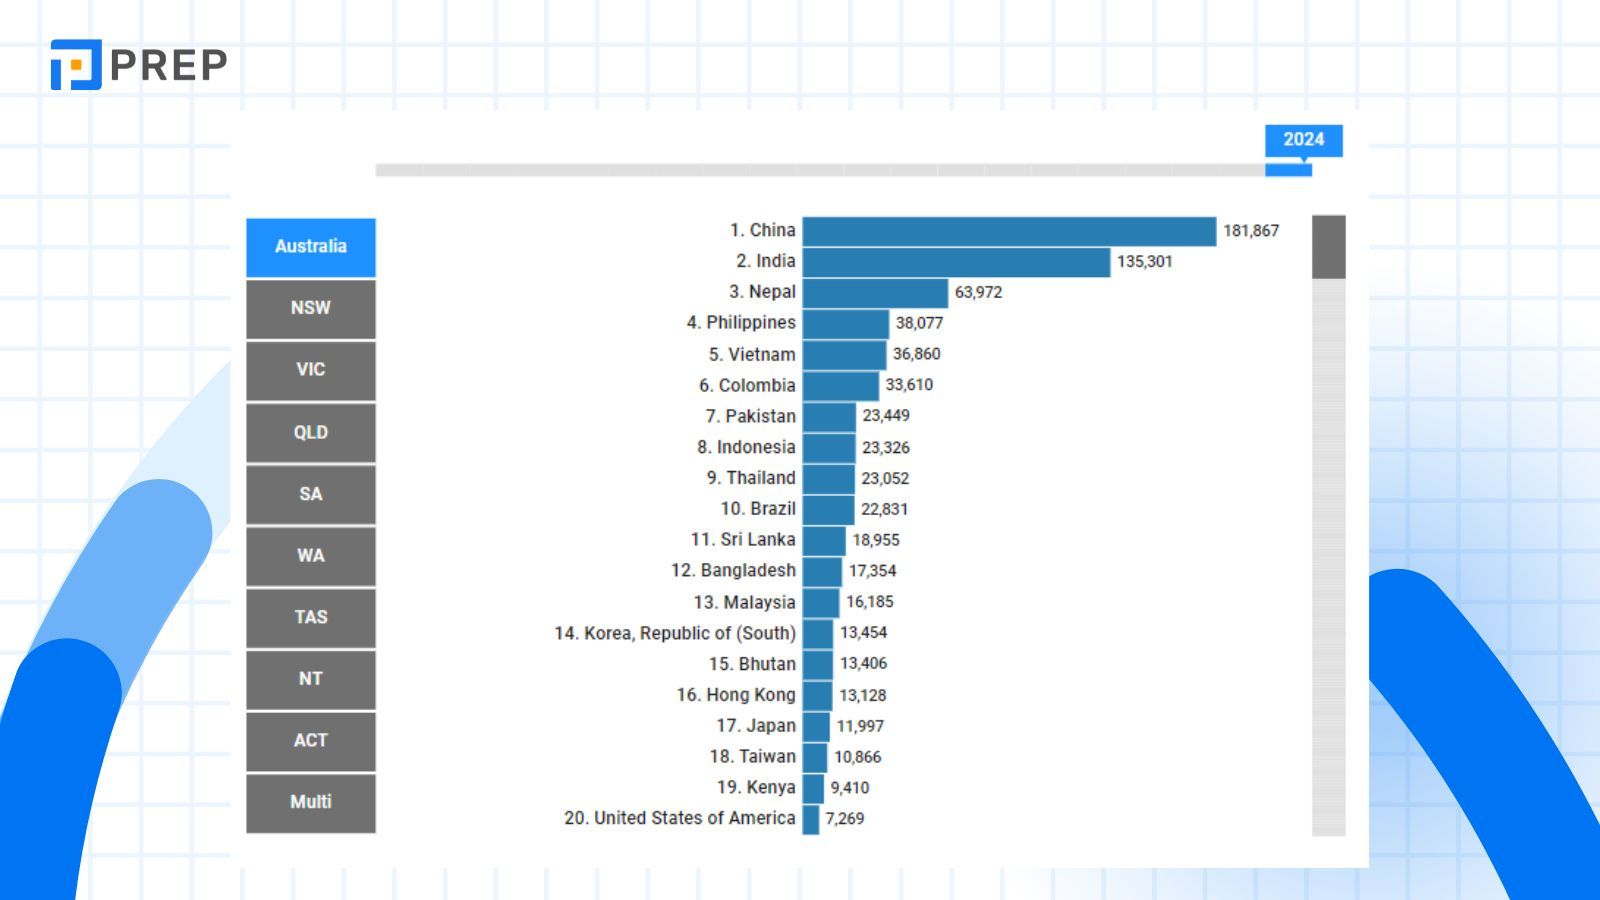Open the VIC tab
1600x900 pixels.
point(311,371)
